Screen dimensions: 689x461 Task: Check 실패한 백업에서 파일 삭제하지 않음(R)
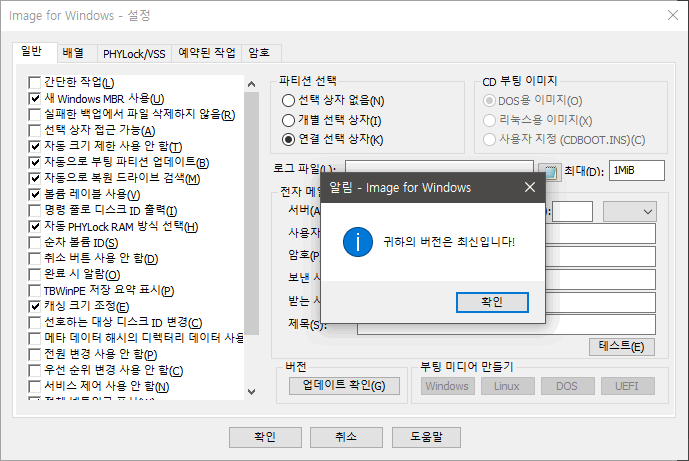click(x=34, y=115)
